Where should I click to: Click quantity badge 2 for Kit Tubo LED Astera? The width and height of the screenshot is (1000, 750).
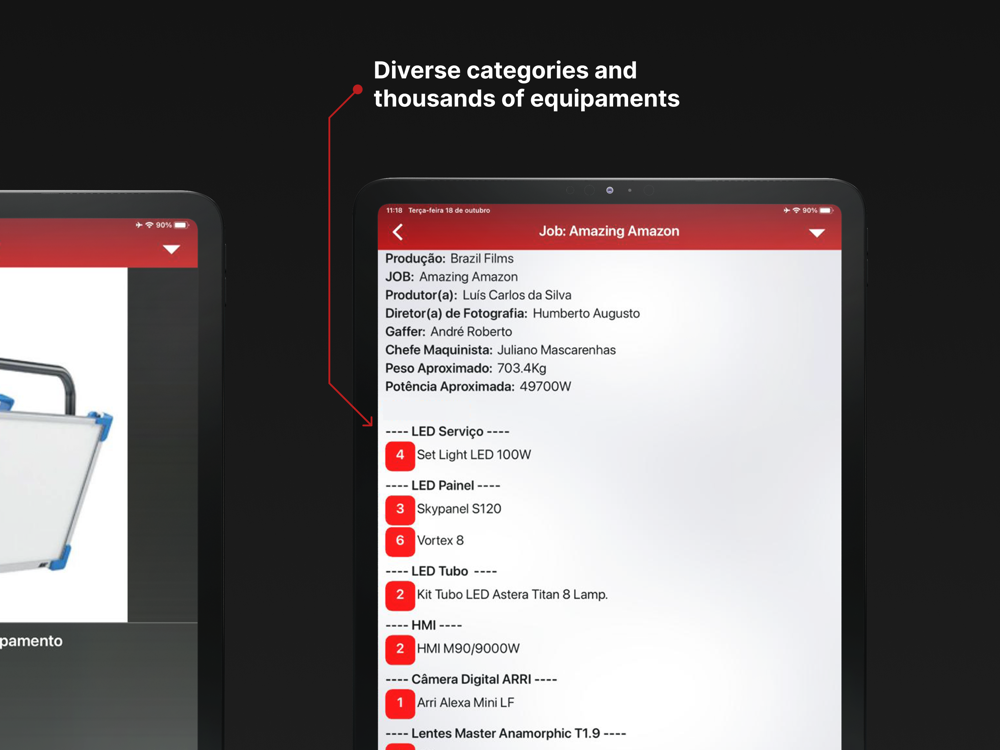pyautogui.click(x=400, y=596)
